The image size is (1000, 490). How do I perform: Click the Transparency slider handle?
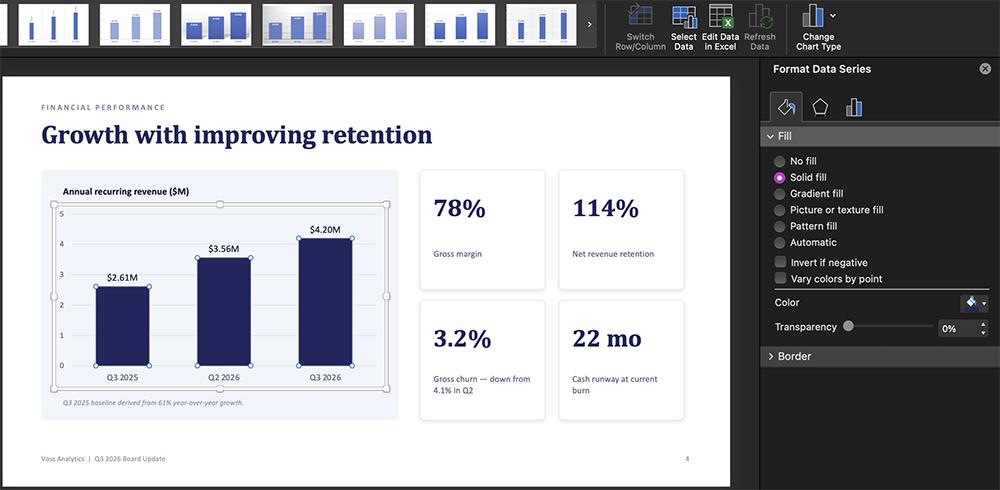click(x=848, y=326)
